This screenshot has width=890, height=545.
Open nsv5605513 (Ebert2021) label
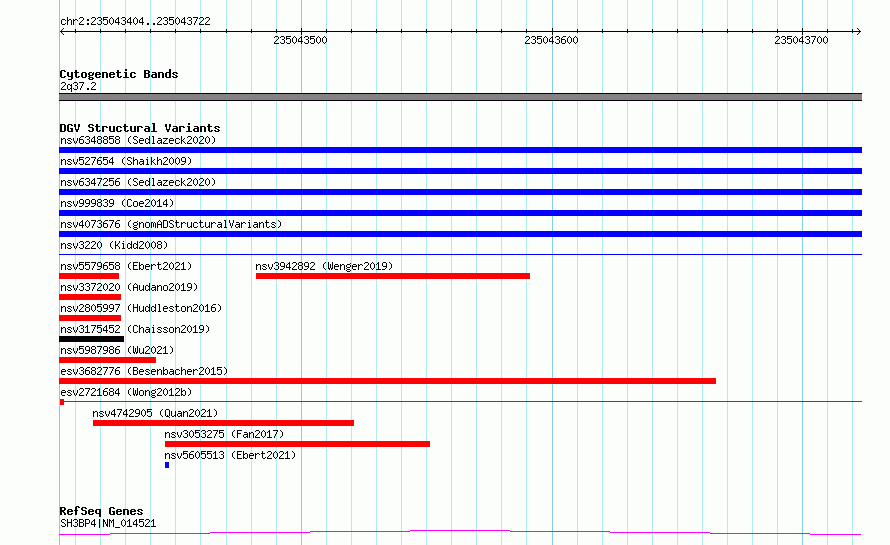click(230, 455)
